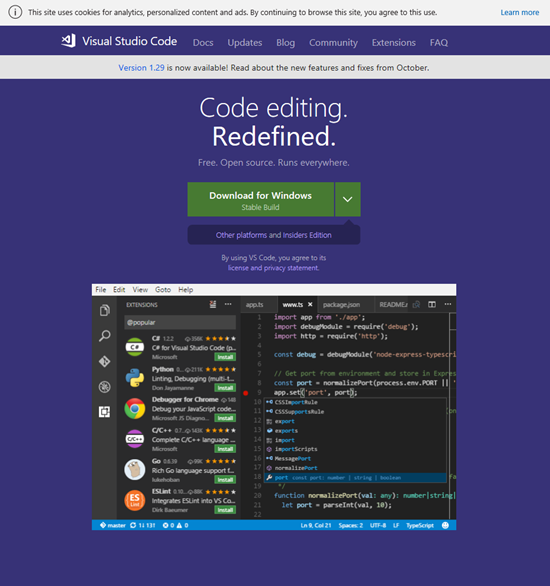Expand the download options chevron
This screenshot has height=586, width=550.
click(x=347, y=199)
